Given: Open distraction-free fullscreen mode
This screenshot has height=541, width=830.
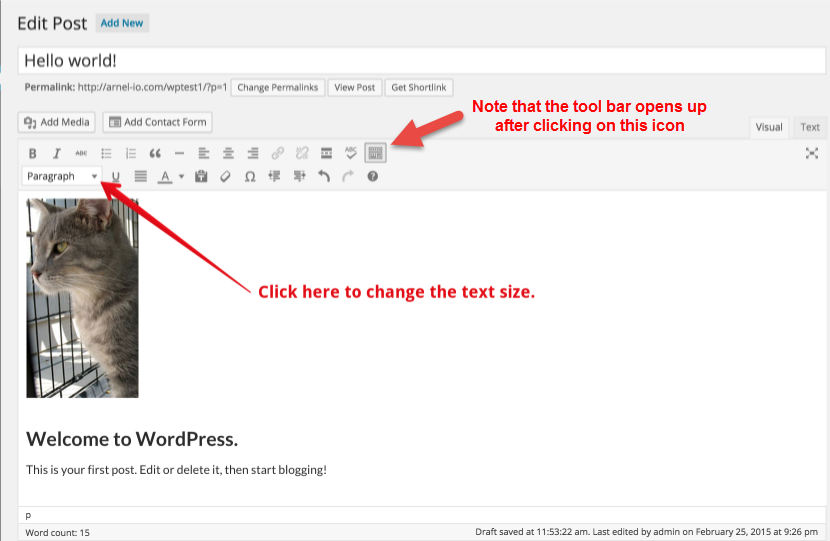Looking at the screenshot, I should (812, 154).
